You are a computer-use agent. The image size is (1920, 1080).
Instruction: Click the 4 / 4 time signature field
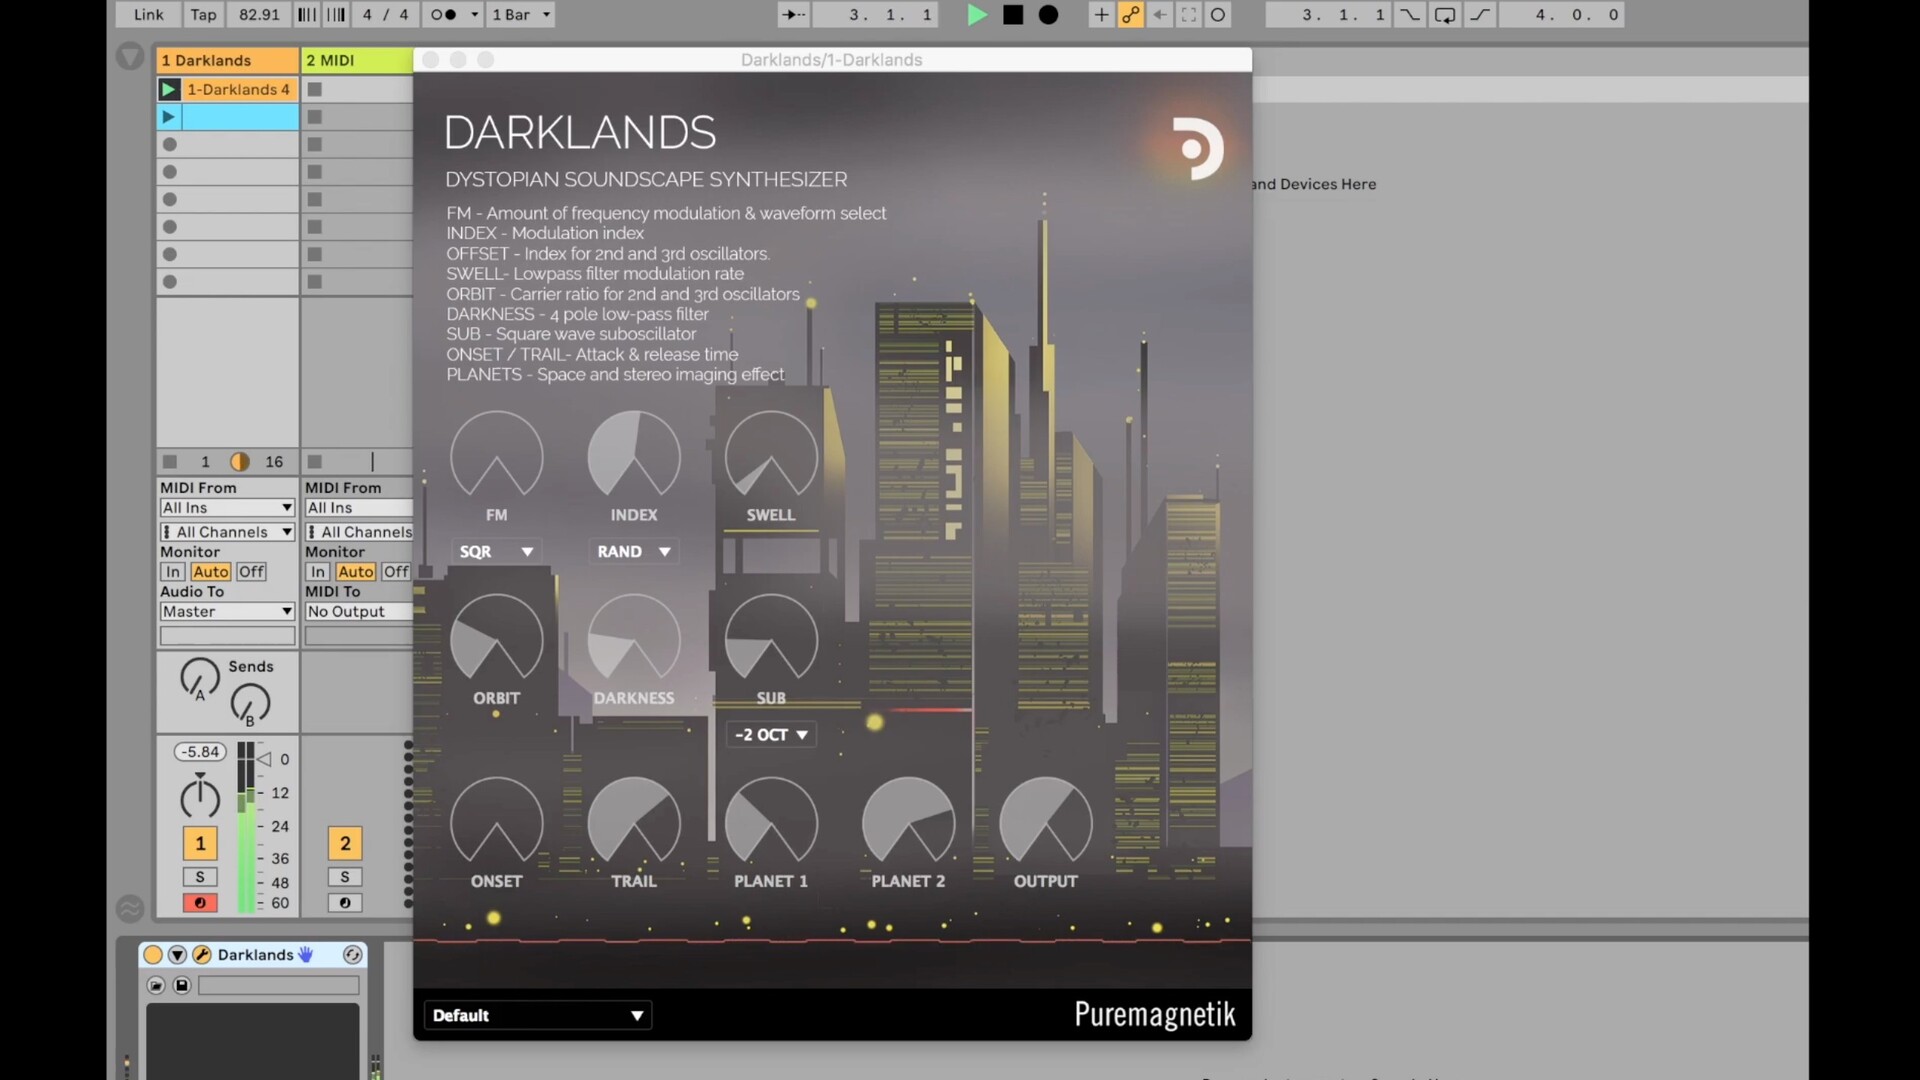385,15
